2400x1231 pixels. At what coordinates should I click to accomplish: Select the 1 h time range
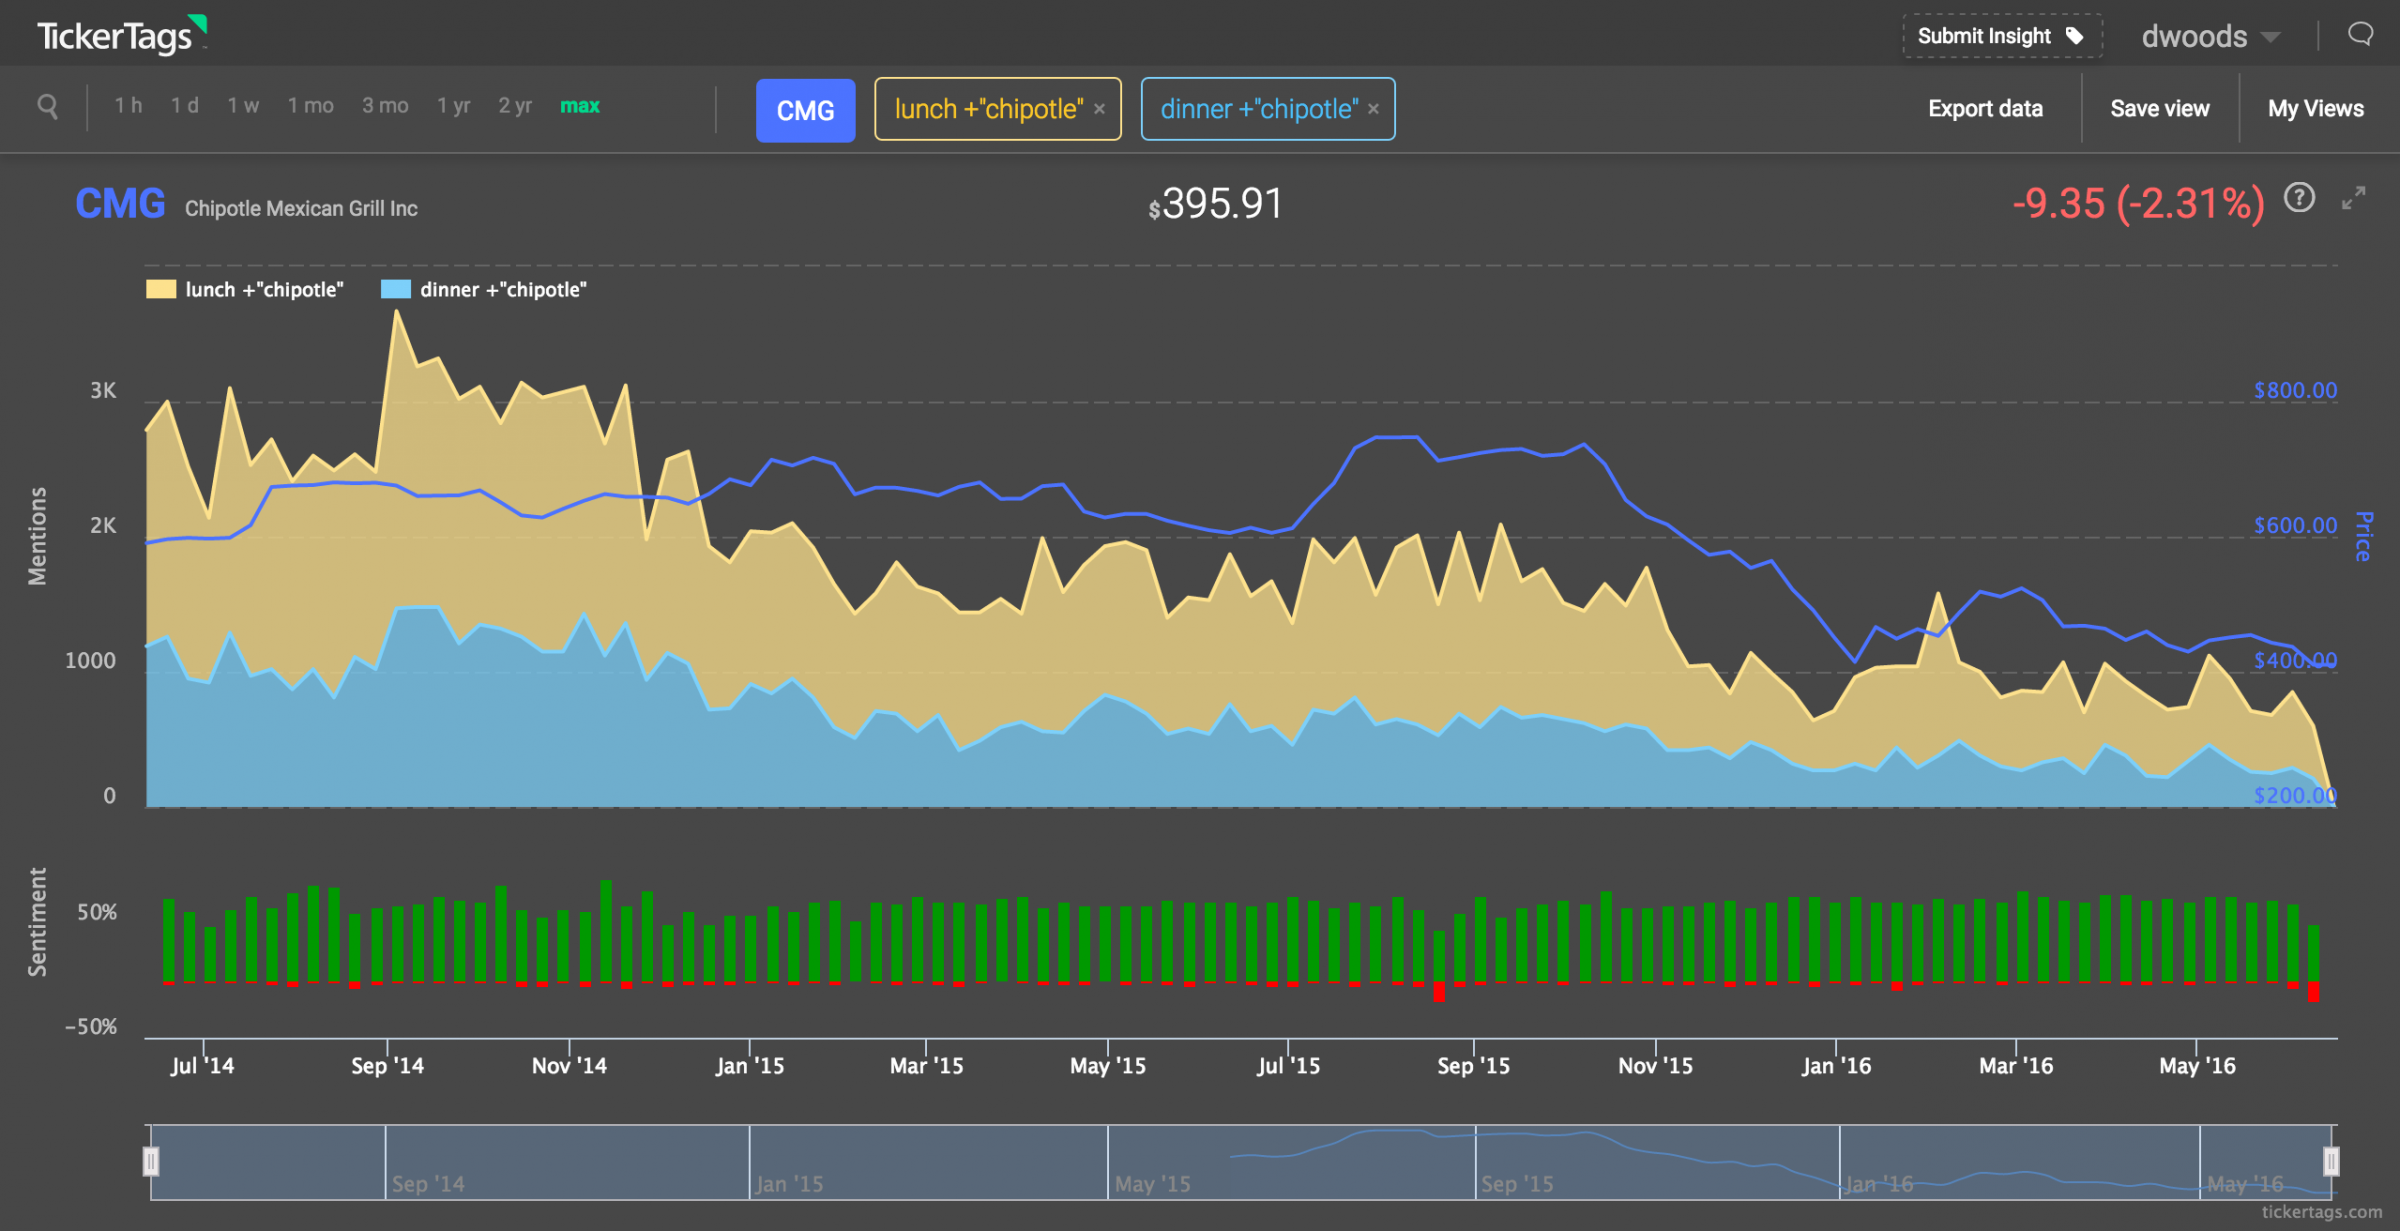click(x=128, y=106)
